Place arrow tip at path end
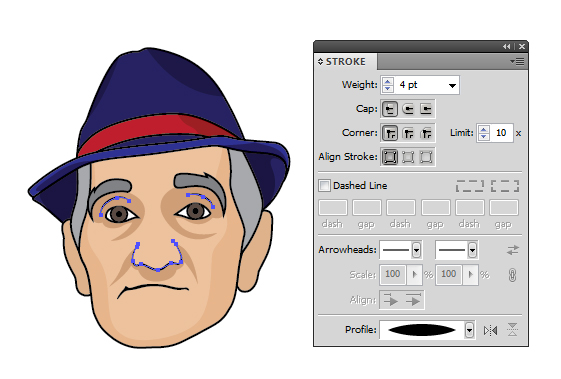Image resolution: width=561 pixels, height=379 pixels. 413,300
